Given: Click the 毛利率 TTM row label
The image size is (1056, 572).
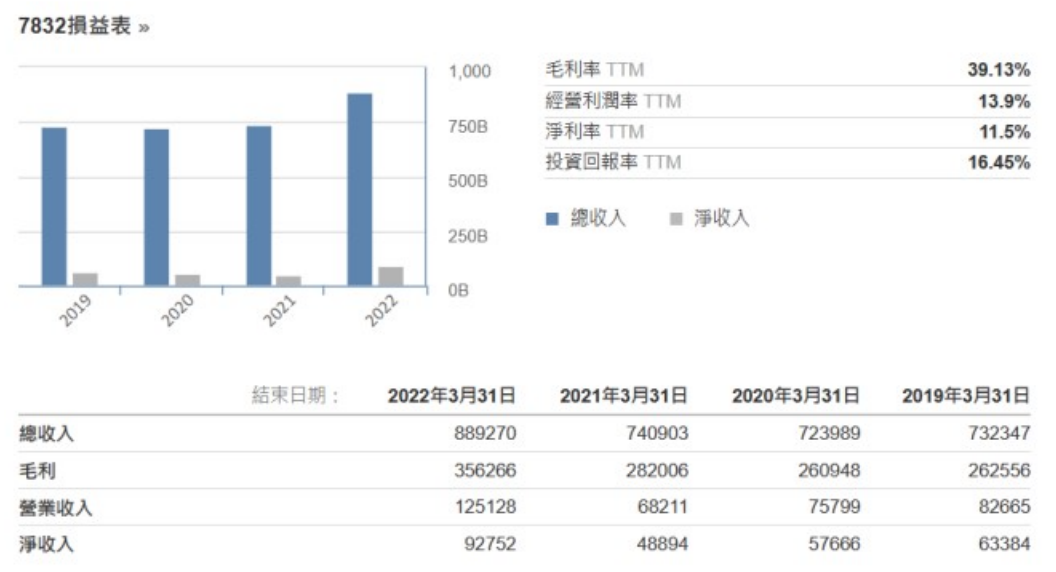Looking at the screenshot, I should click(x=594, y=70).
